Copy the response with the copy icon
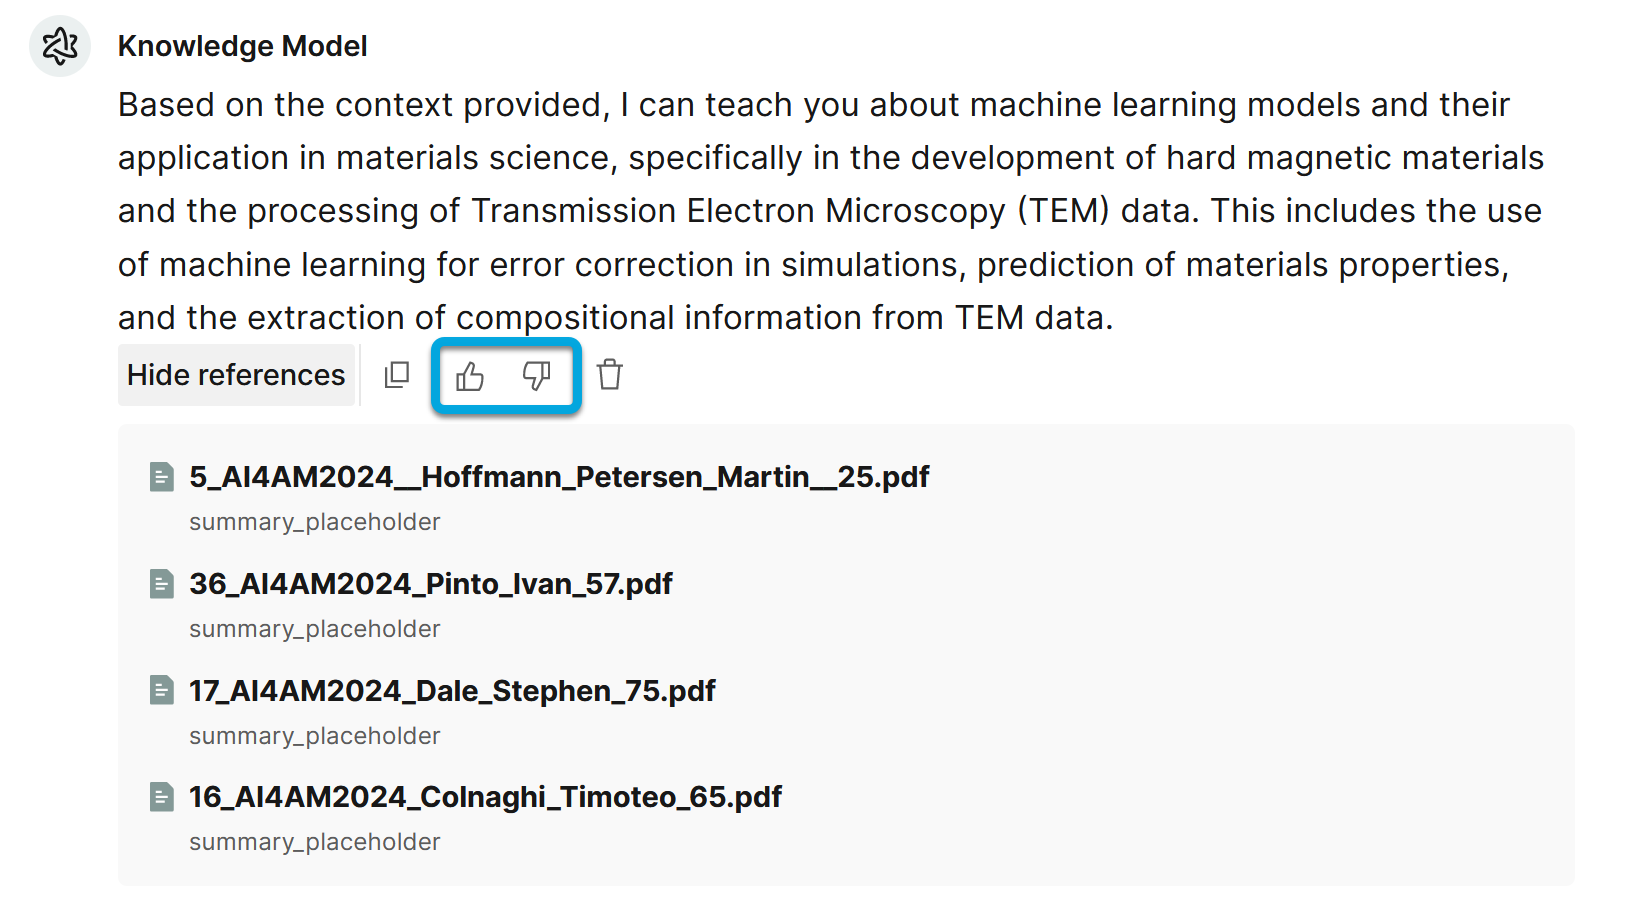This screenshot has width=1625, height=923. pos(397,375)
